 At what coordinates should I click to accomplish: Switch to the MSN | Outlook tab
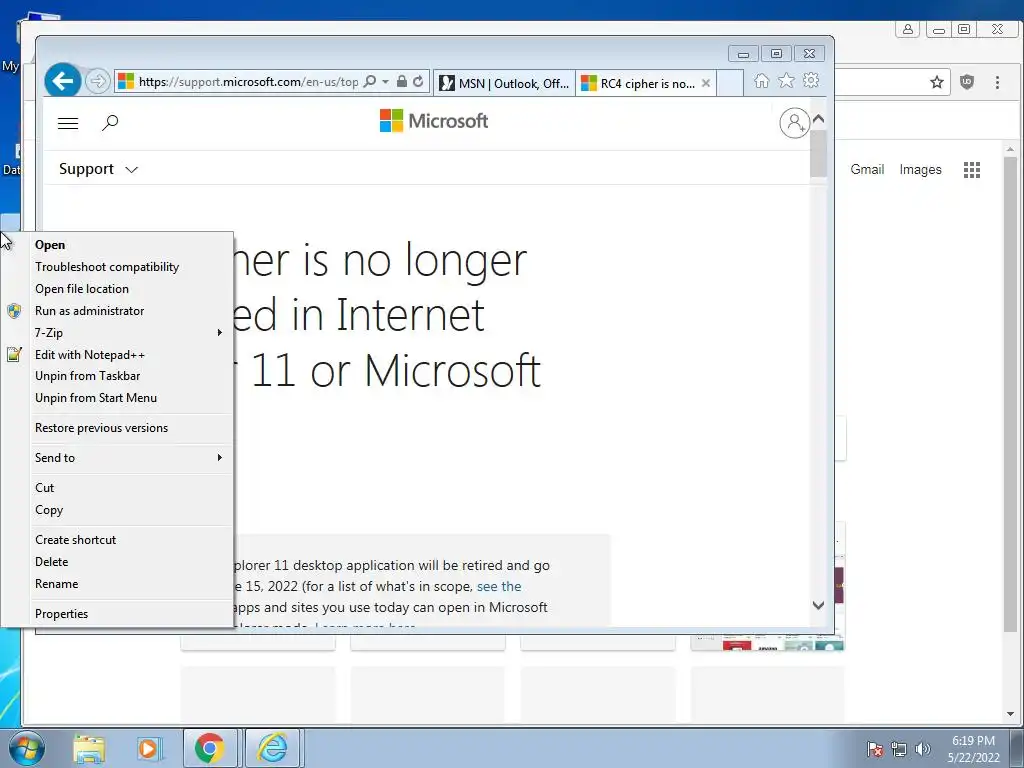click(504, 83)
